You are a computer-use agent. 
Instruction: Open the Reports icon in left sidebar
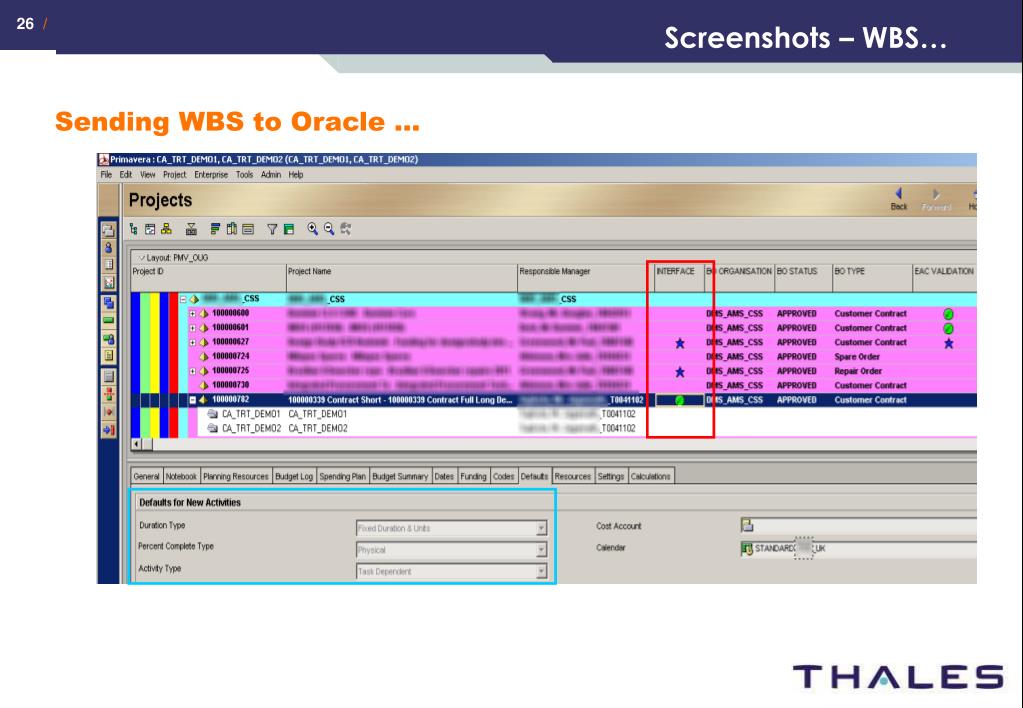click(108, 264)
